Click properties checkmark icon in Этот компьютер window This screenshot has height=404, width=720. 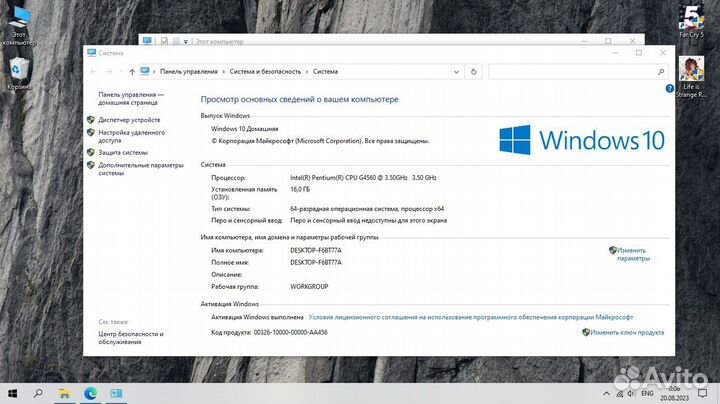(164, 41)
